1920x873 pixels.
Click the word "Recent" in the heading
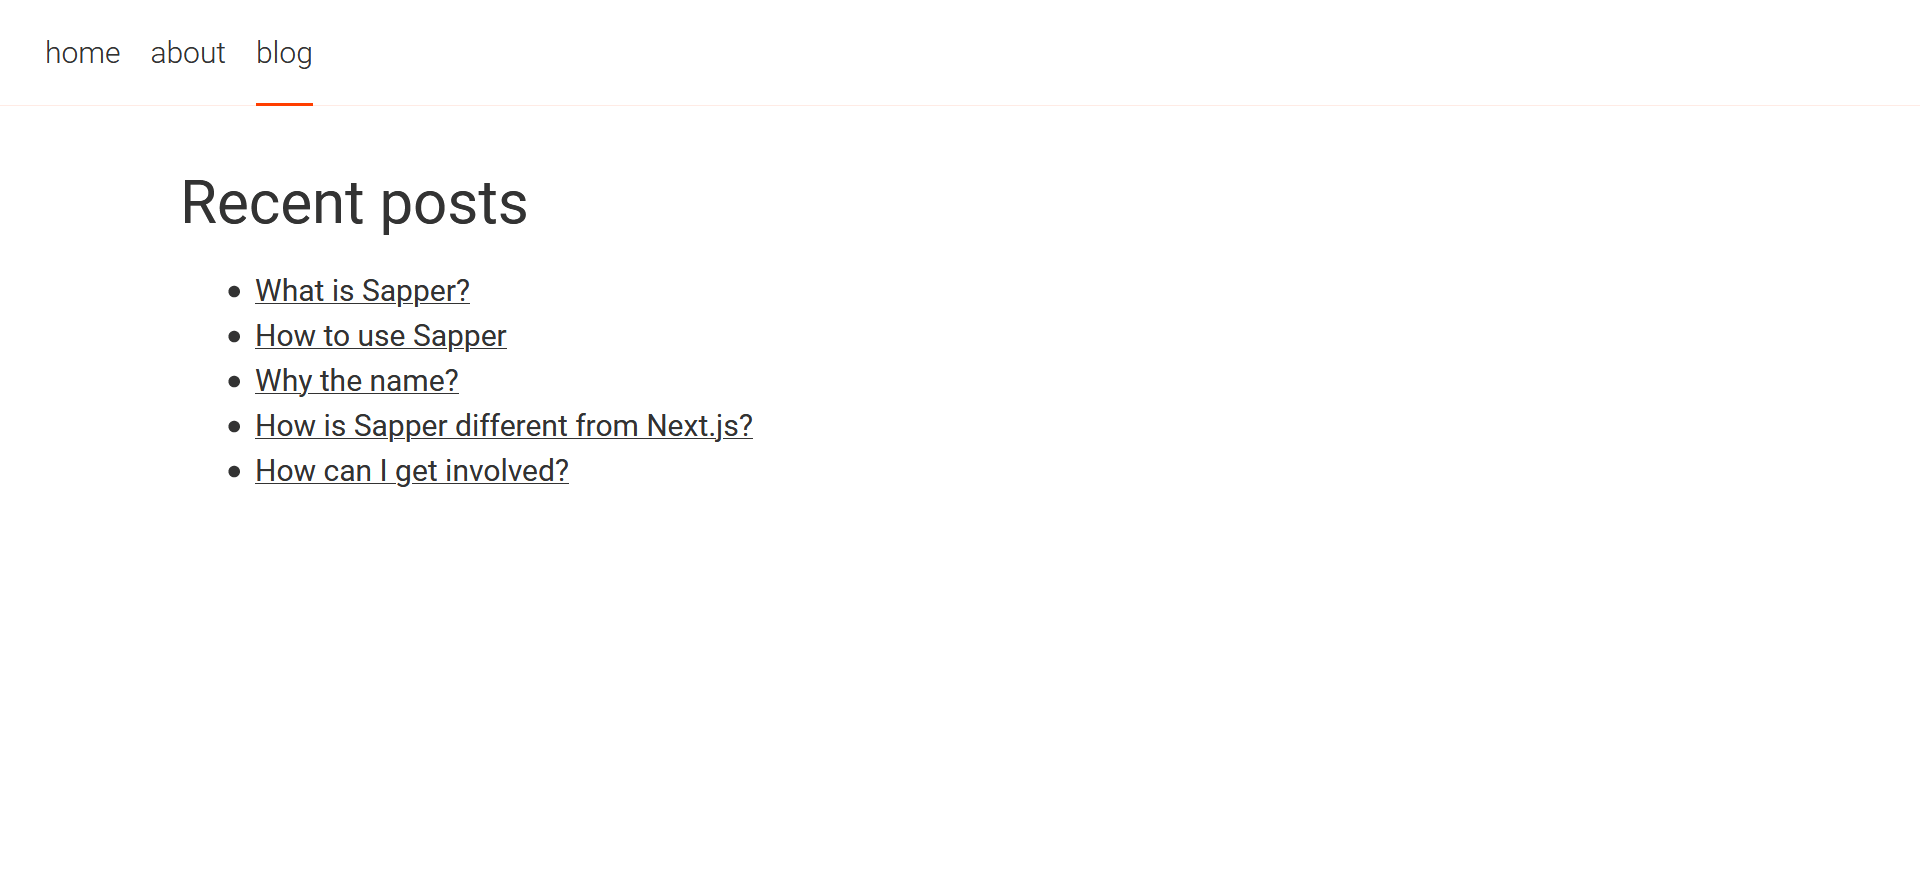pyautogui.click(x=272, y=203)
